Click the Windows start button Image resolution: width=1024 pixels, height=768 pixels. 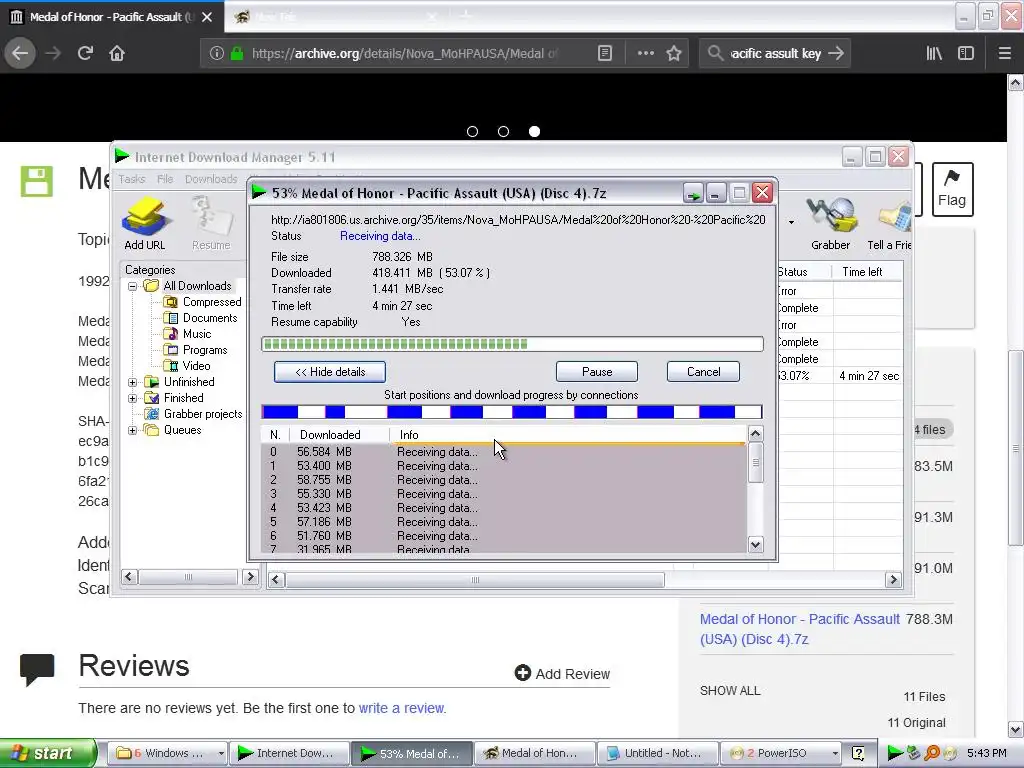[48, 753]
